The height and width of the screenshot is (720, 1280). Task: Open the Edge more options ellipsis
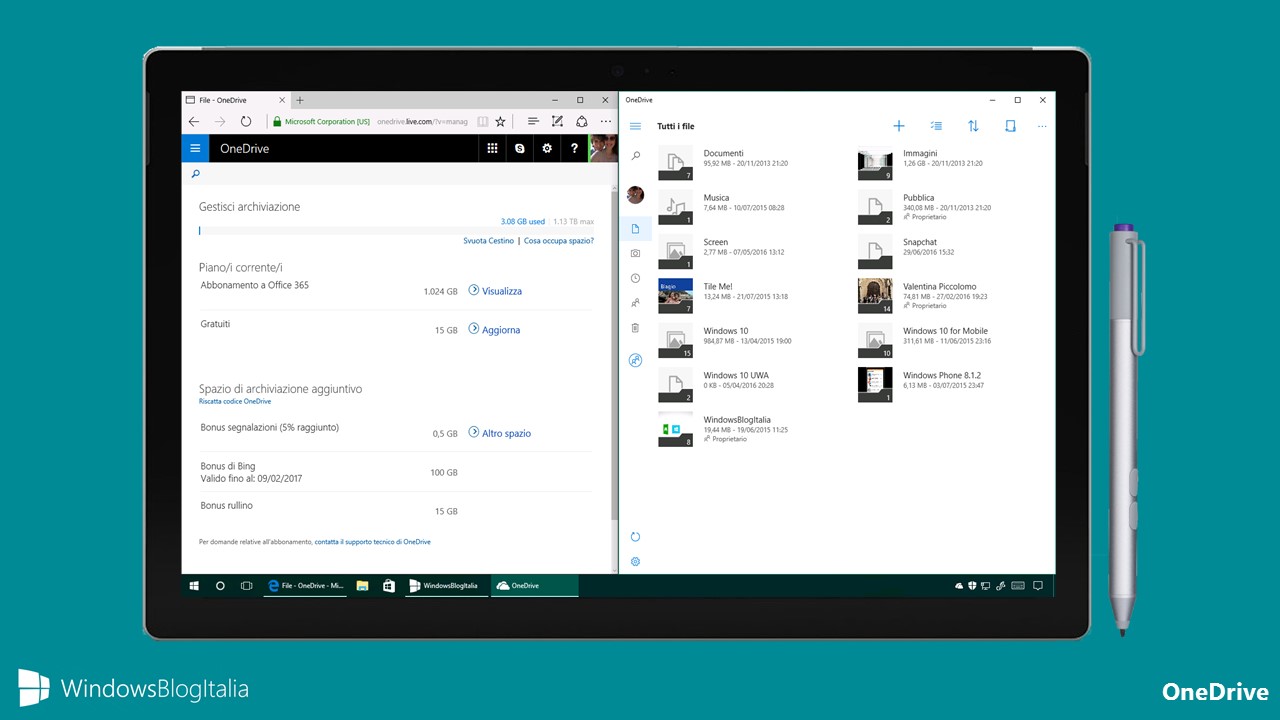[x=606, y=121]
